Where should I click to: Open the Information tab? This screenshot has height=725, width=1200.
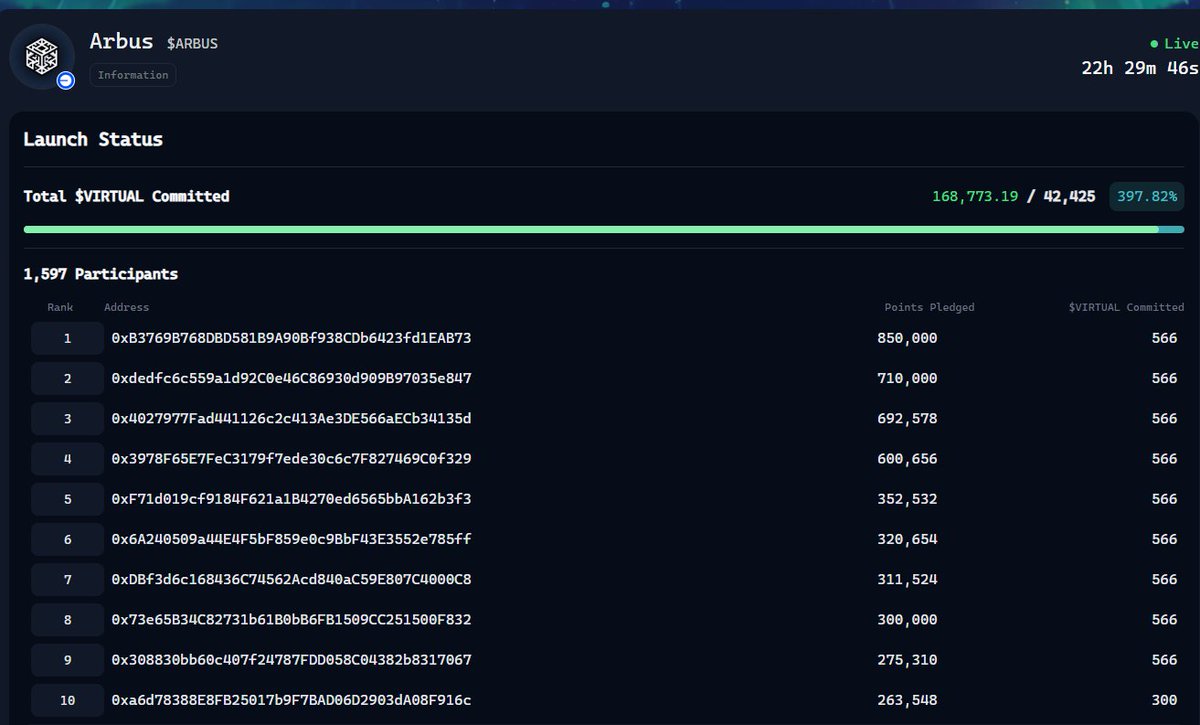click(x=132, y=74)
